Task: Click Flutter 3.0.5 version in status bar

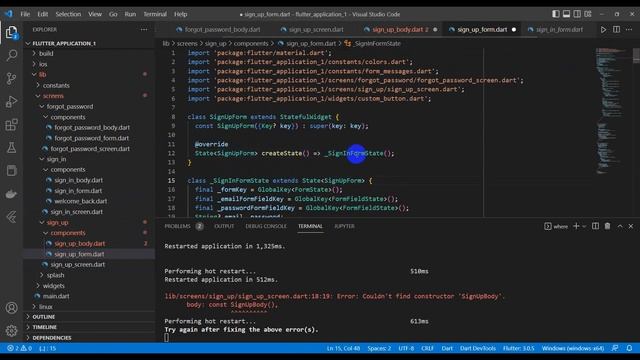Action: click(x=518, y=348)
